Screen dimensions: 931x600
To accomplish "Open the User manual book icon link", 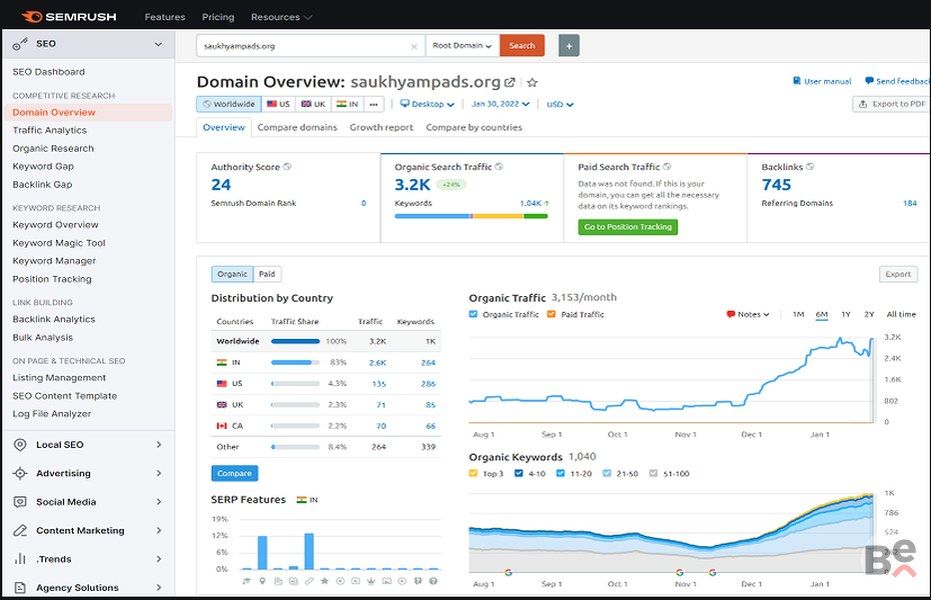I will pyautogui.click(x=797, y=81).
